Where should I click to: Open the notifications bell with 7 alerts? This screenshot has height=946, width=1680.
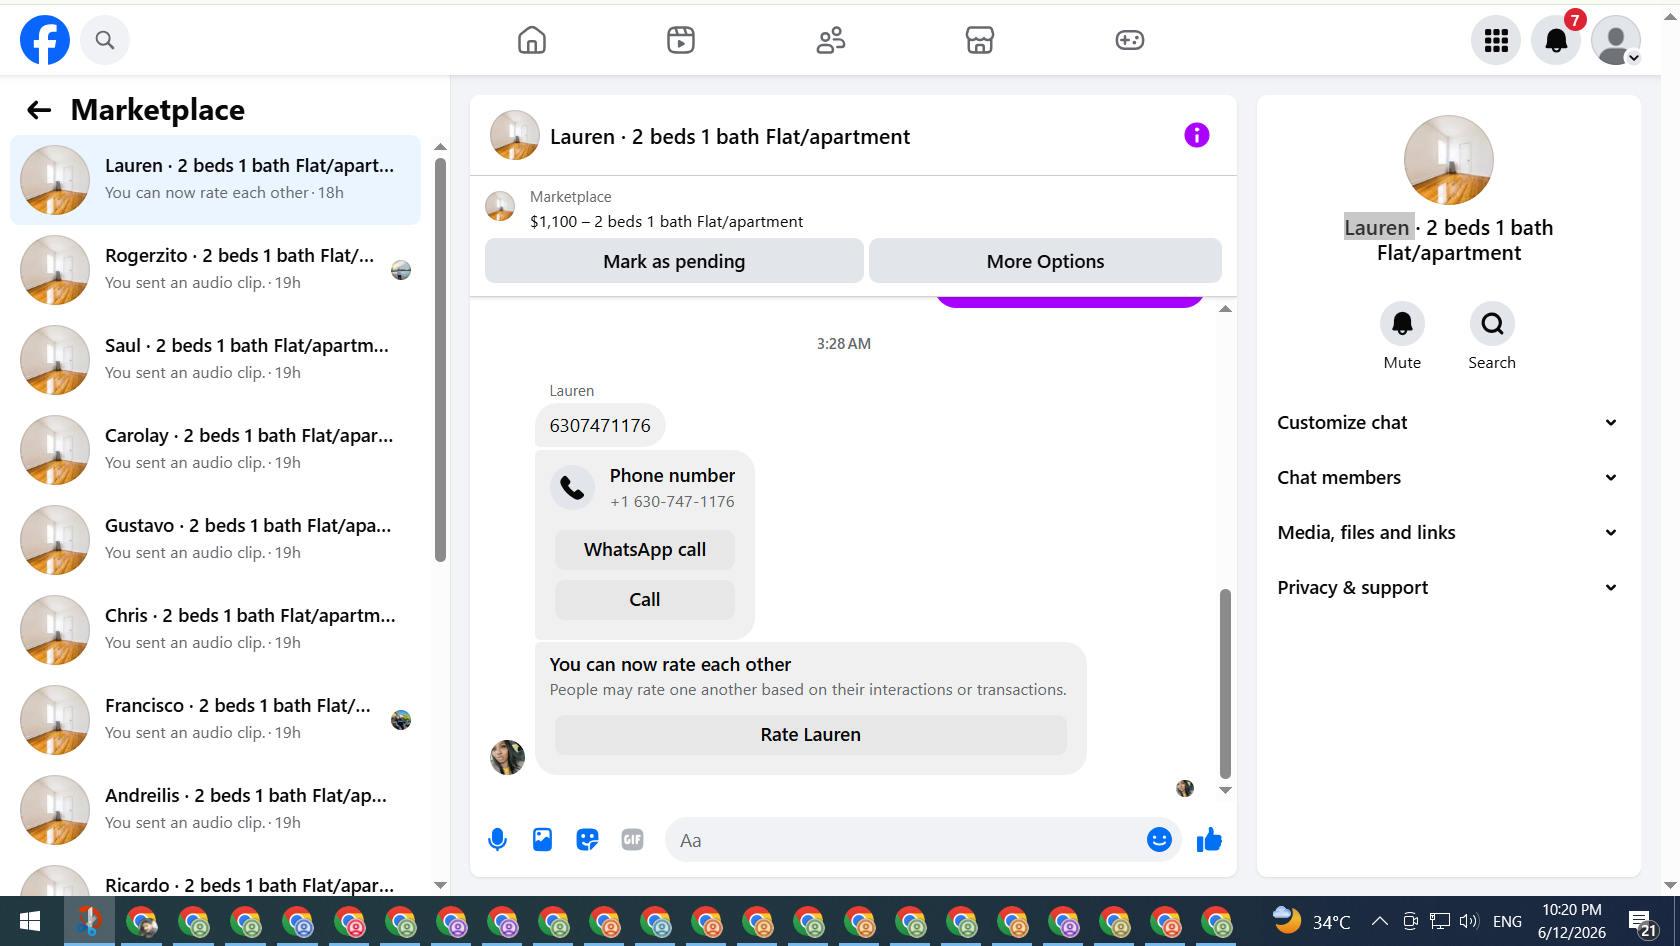[1556, 40]
